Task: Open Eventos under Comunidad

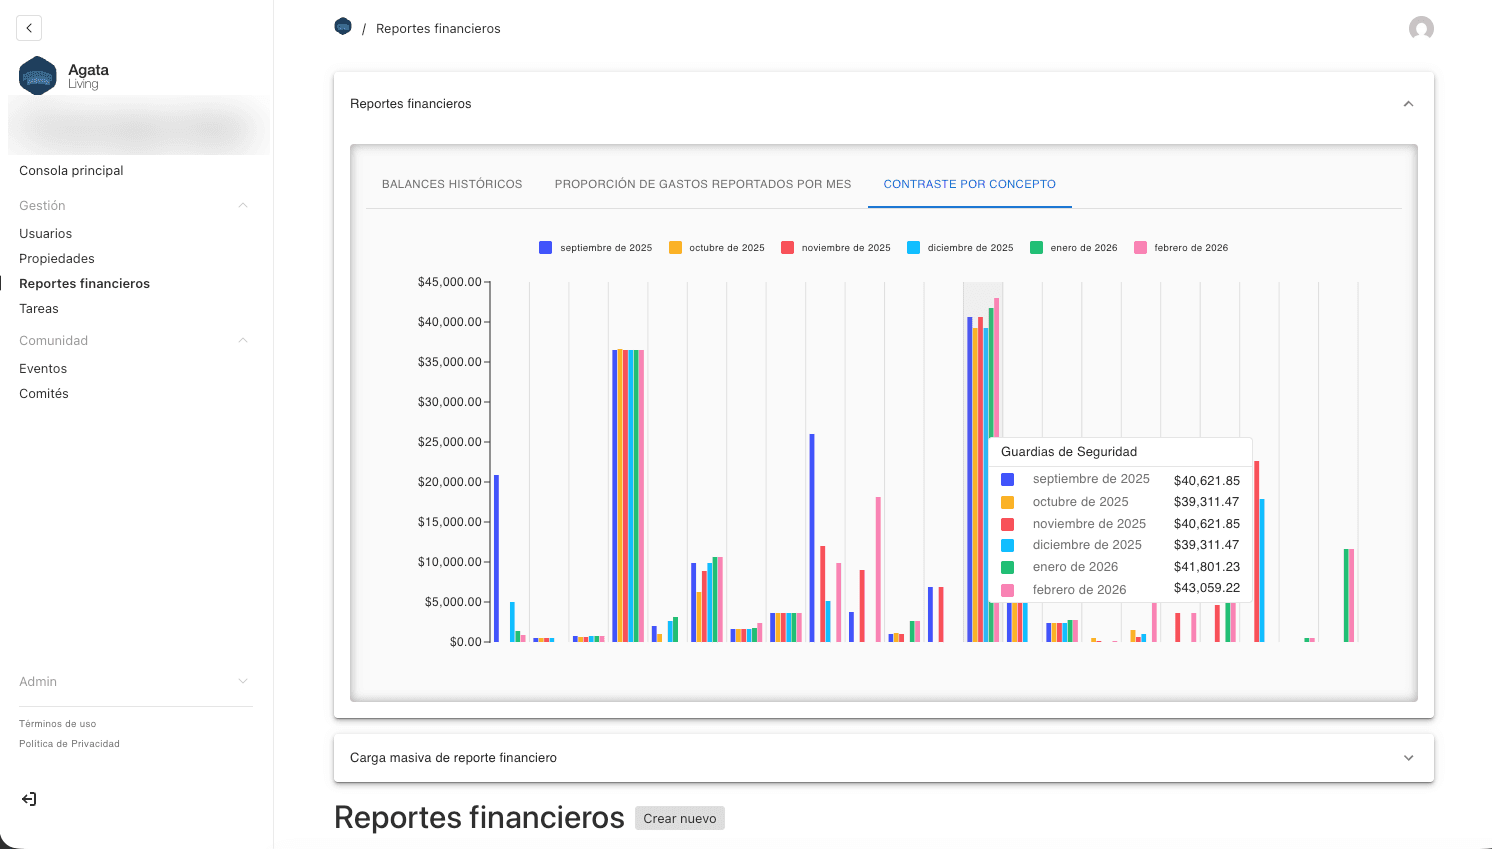Action: point(43,368)
